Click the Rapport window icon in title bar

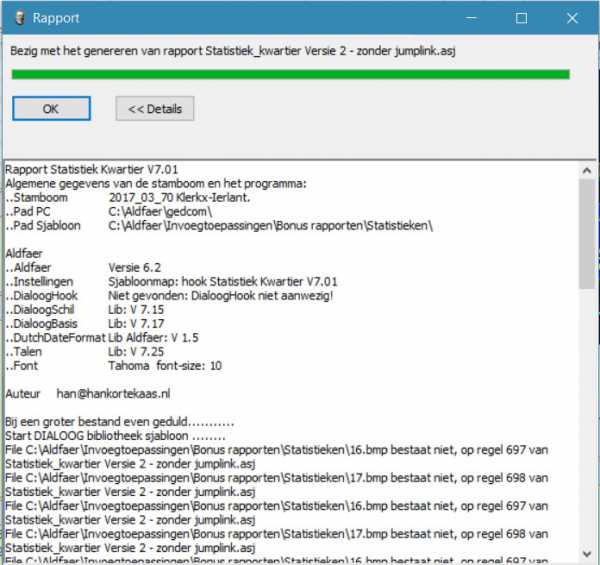(14, 18)
